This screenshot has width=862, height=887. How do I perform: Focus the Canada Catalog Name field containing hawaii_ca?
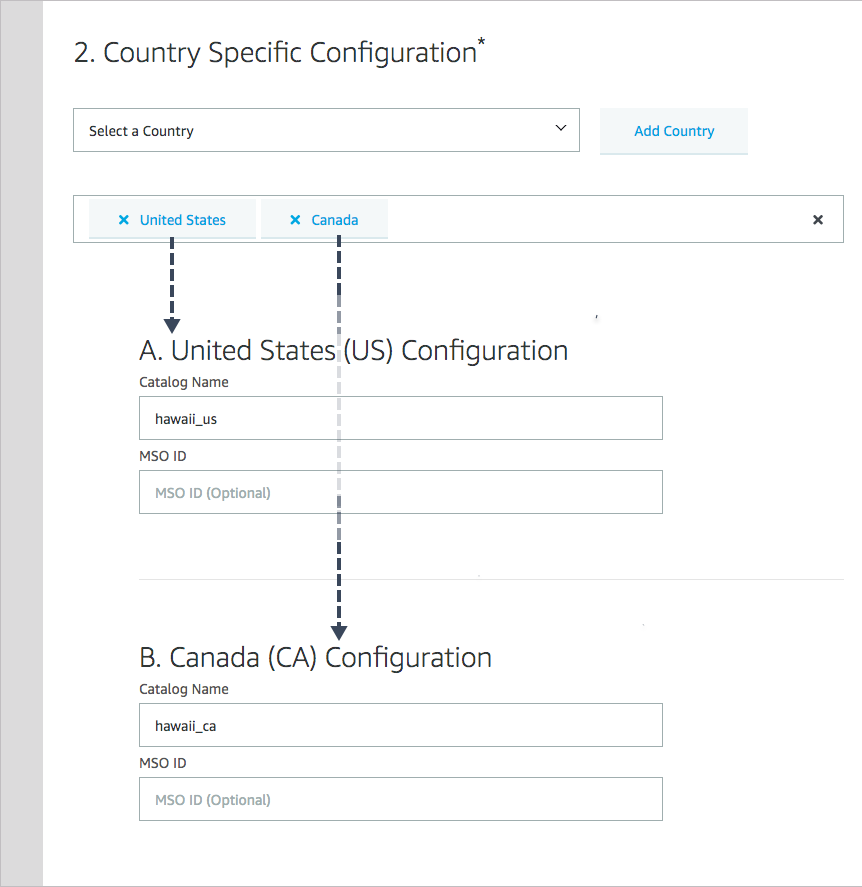400,725
